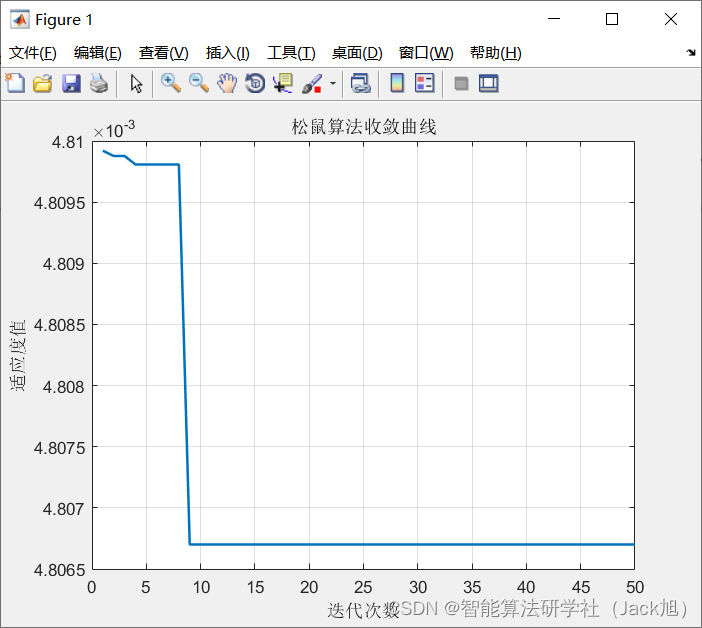
Task: Print the figure using the printer icon
Action: (x=99, y=83)
